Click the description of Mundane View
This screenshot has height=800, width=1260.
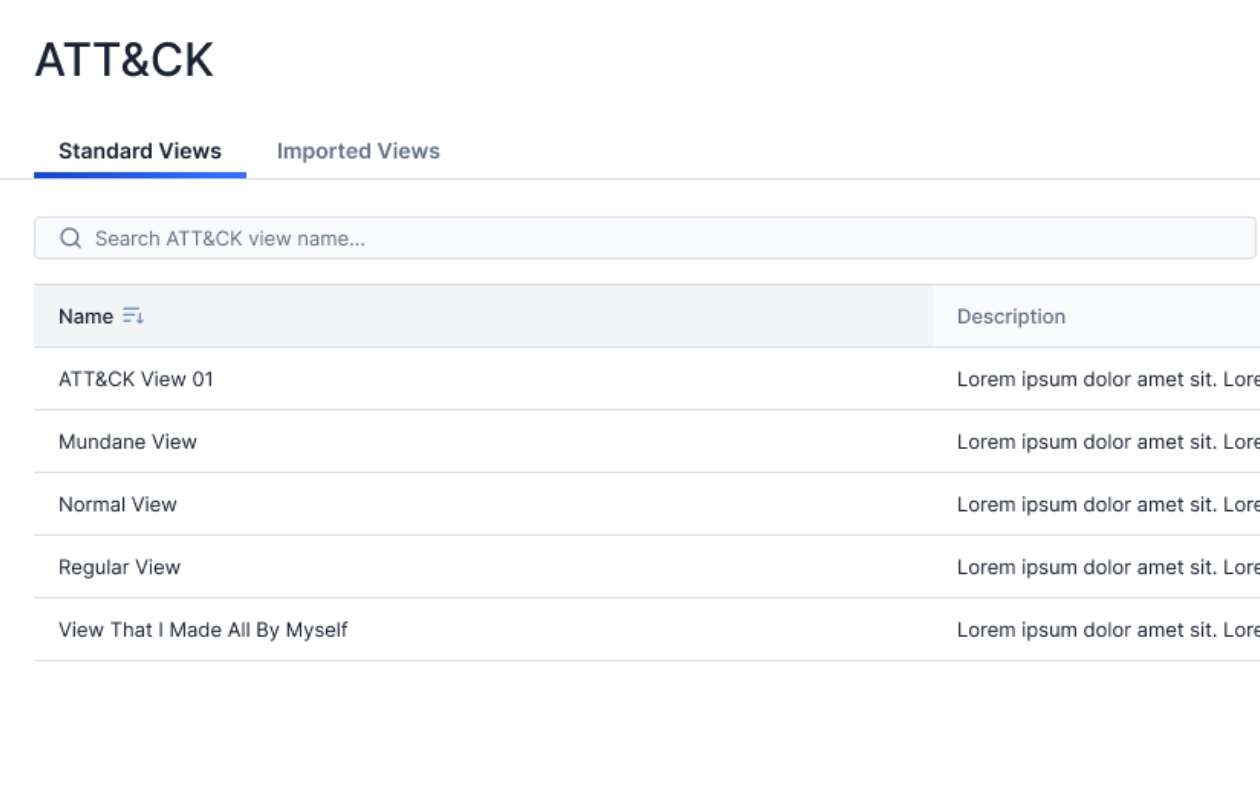(x=1108, y=442)
